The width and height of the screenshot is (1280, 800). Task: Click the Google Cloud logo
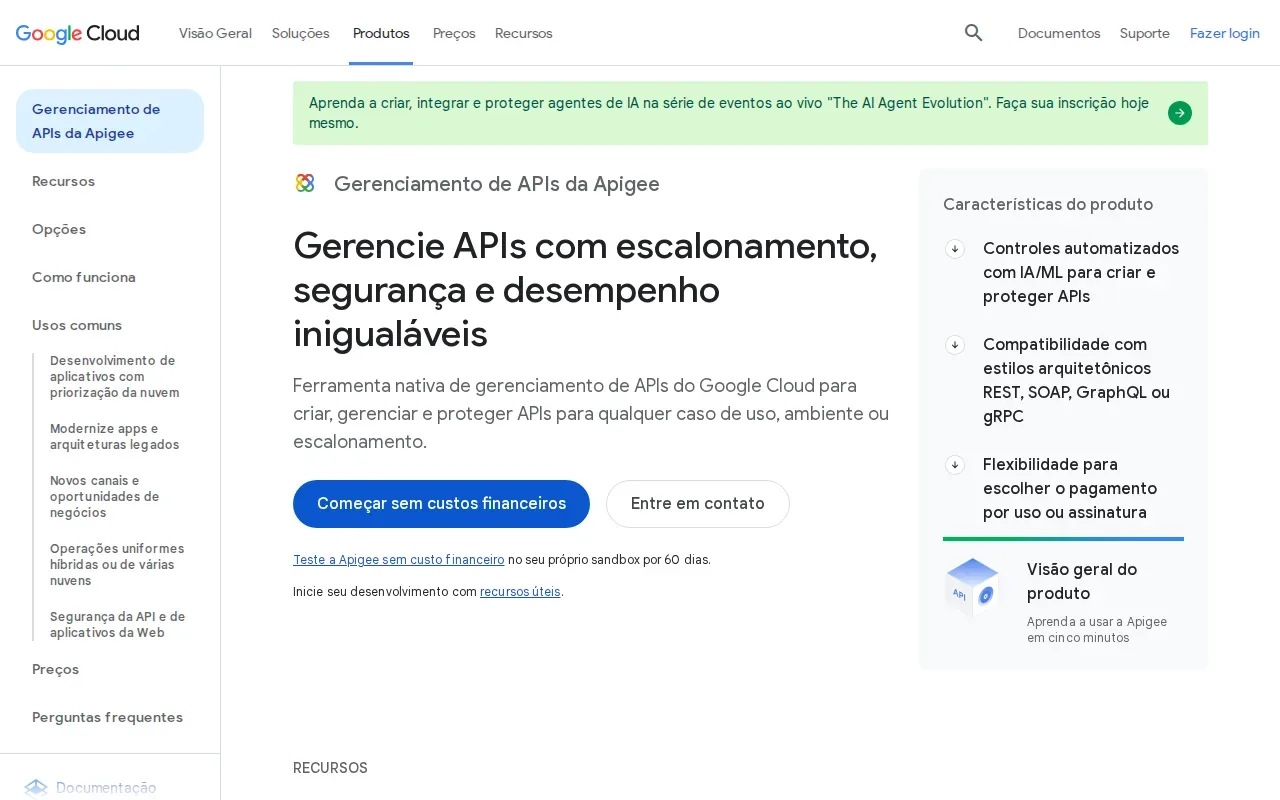tap(78, 33)
